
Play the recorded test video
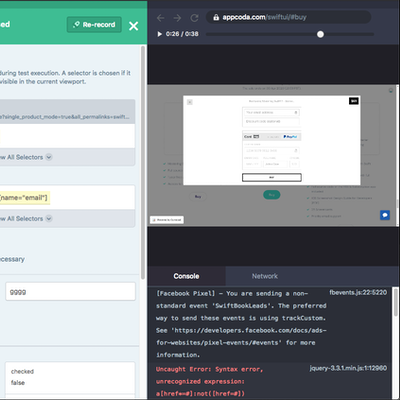tap(159, 34)
